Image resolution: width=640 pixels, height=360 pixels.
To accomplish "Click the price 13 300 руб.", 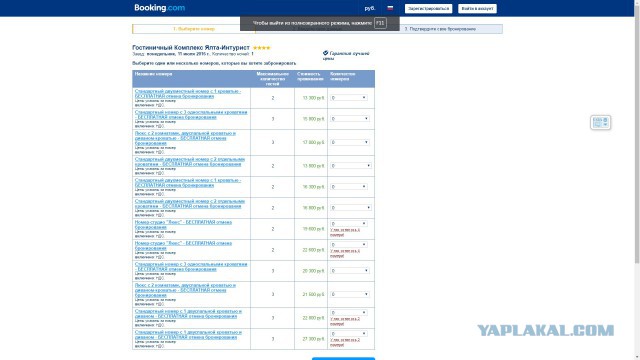I will pos(313,98).
